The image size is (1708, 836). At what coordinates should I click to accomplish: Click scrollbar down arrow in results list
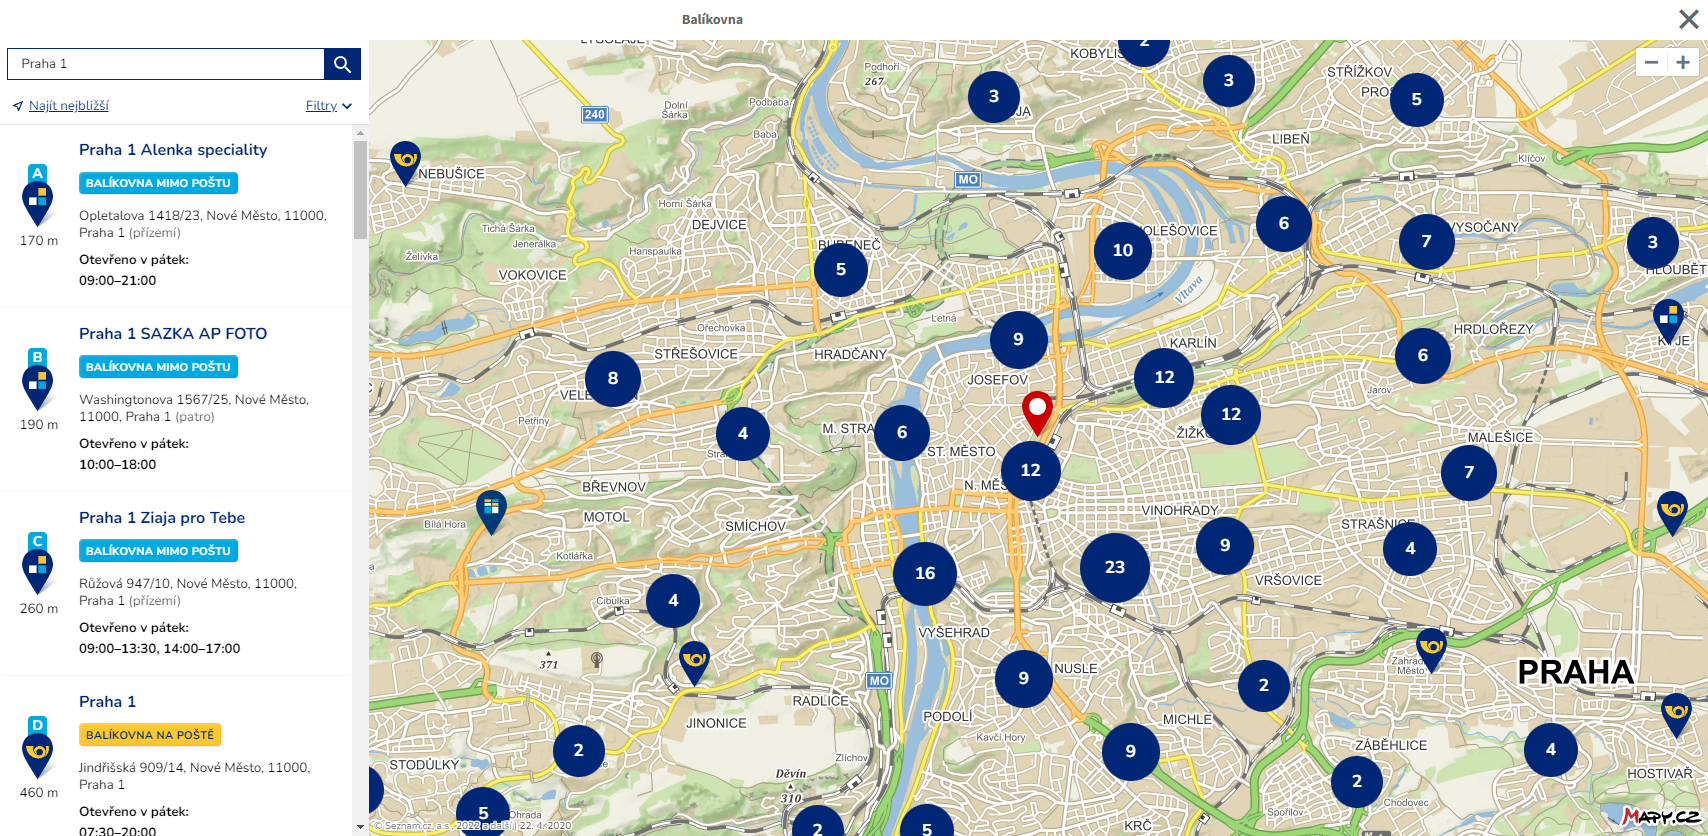pos(360,827)
